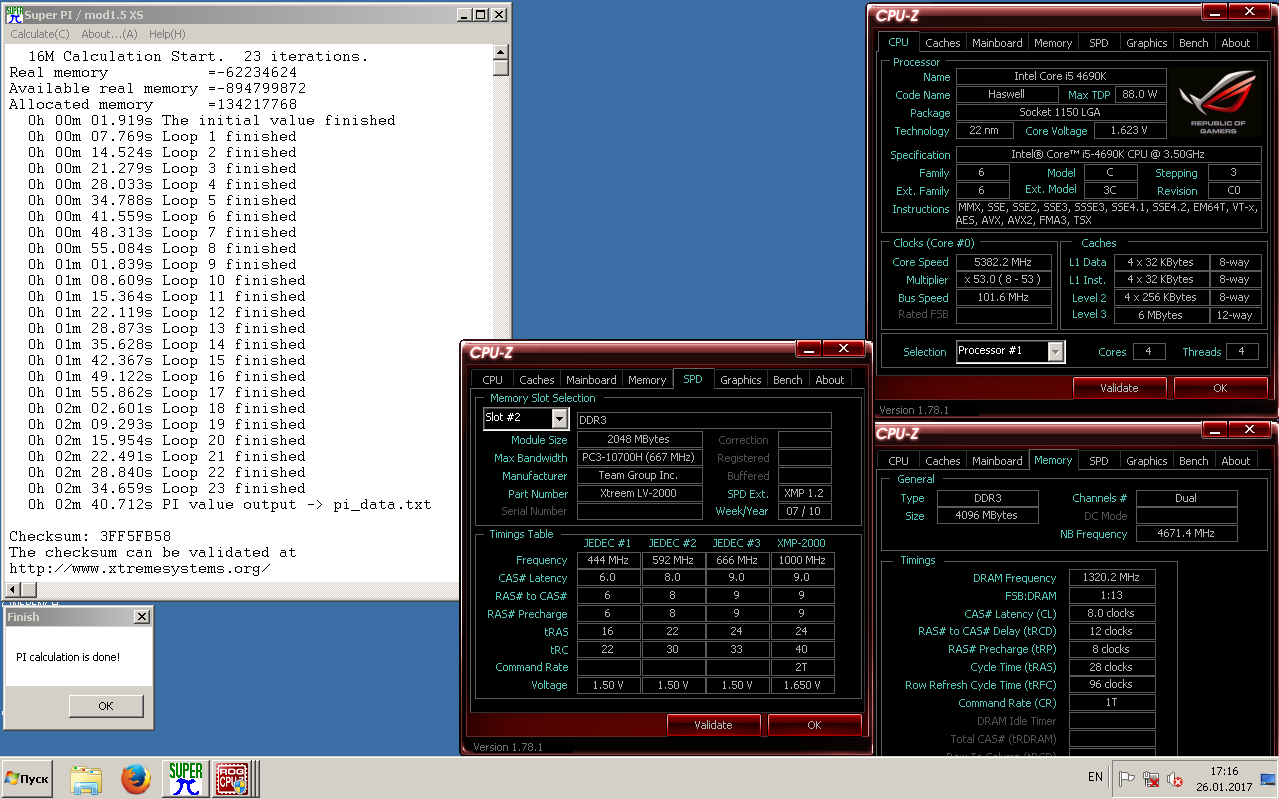The height and width of the screenshot is (799, 1279).
Task: Open Memory tab in top CPU-Z window
Action: pyautogui.click(x=1053, y=43)
